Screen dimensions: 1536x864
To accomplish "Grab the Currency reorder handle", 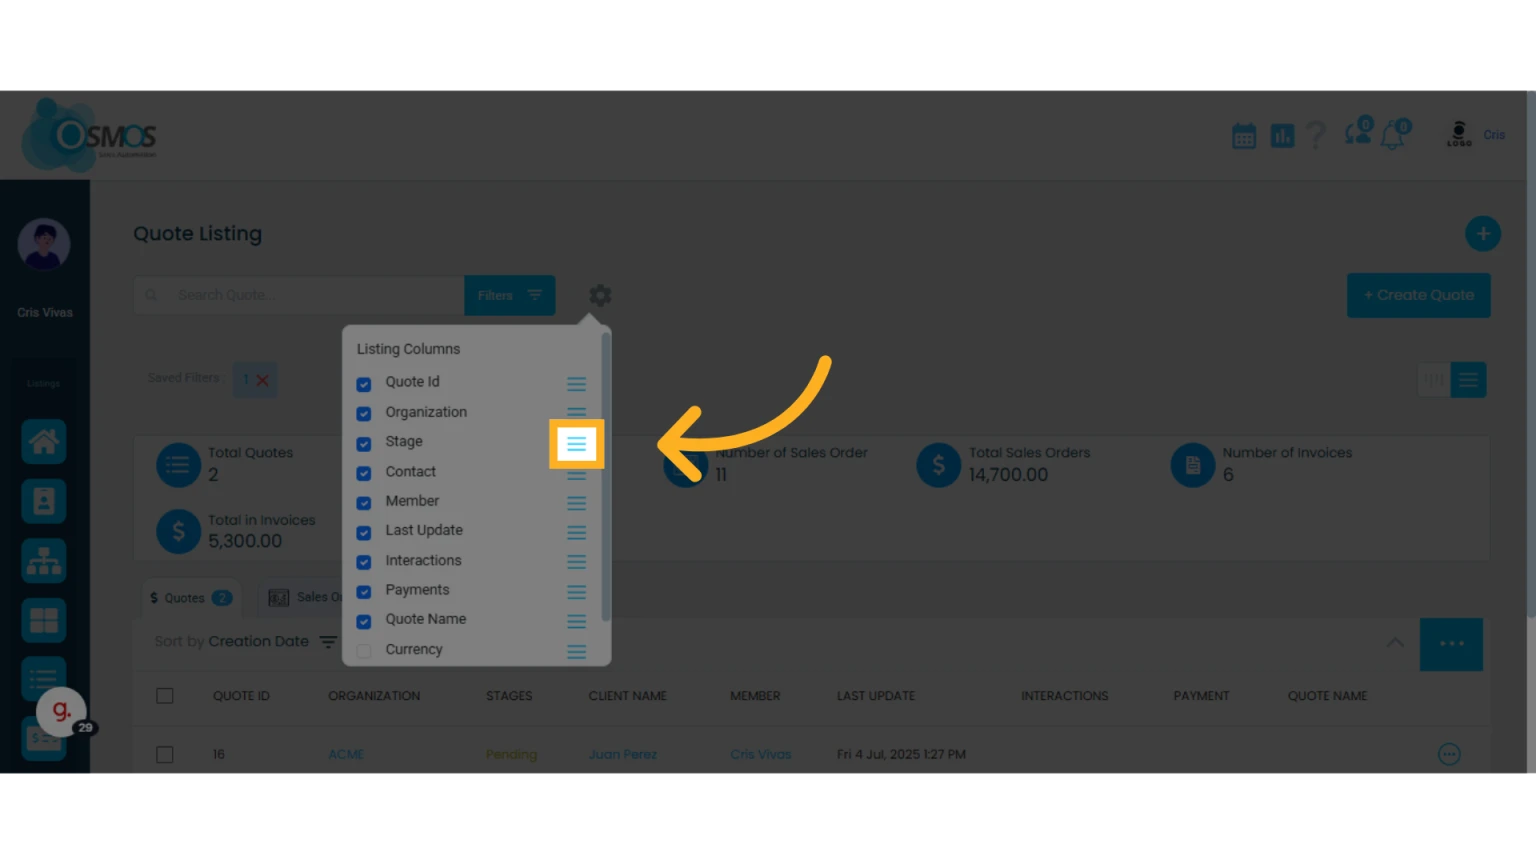I will coord(577,652).
